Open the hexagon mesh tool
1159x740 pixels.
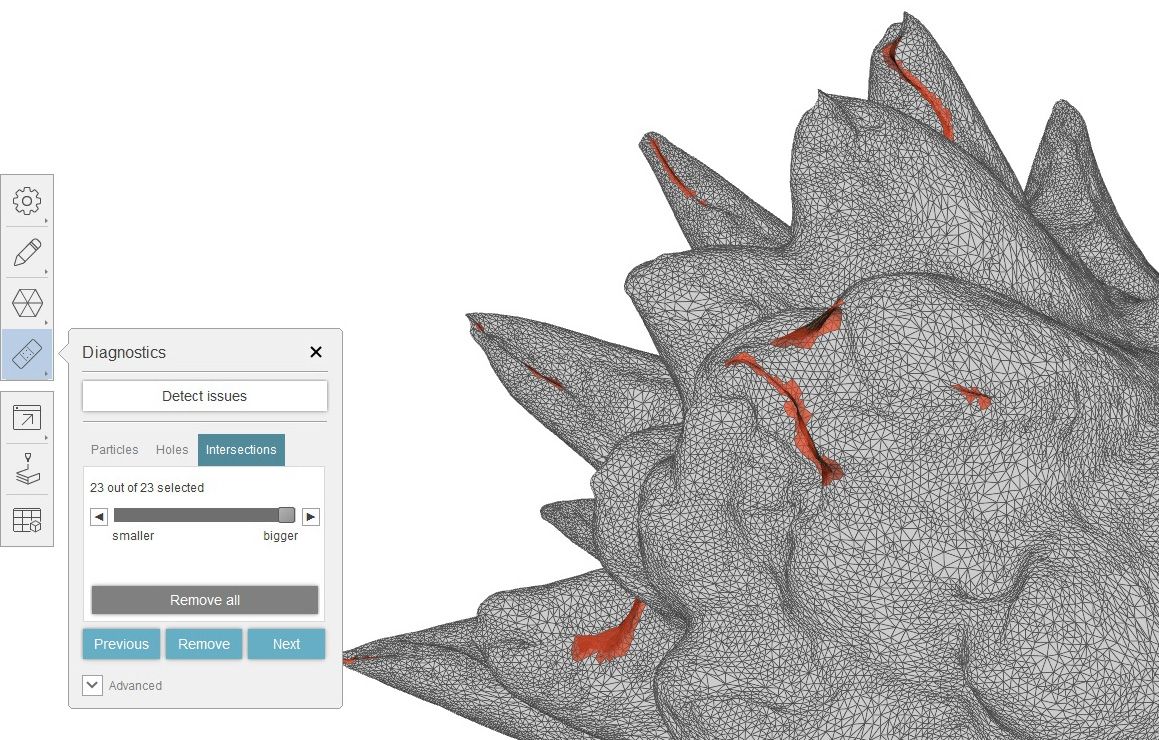click(x=28, y=302)
